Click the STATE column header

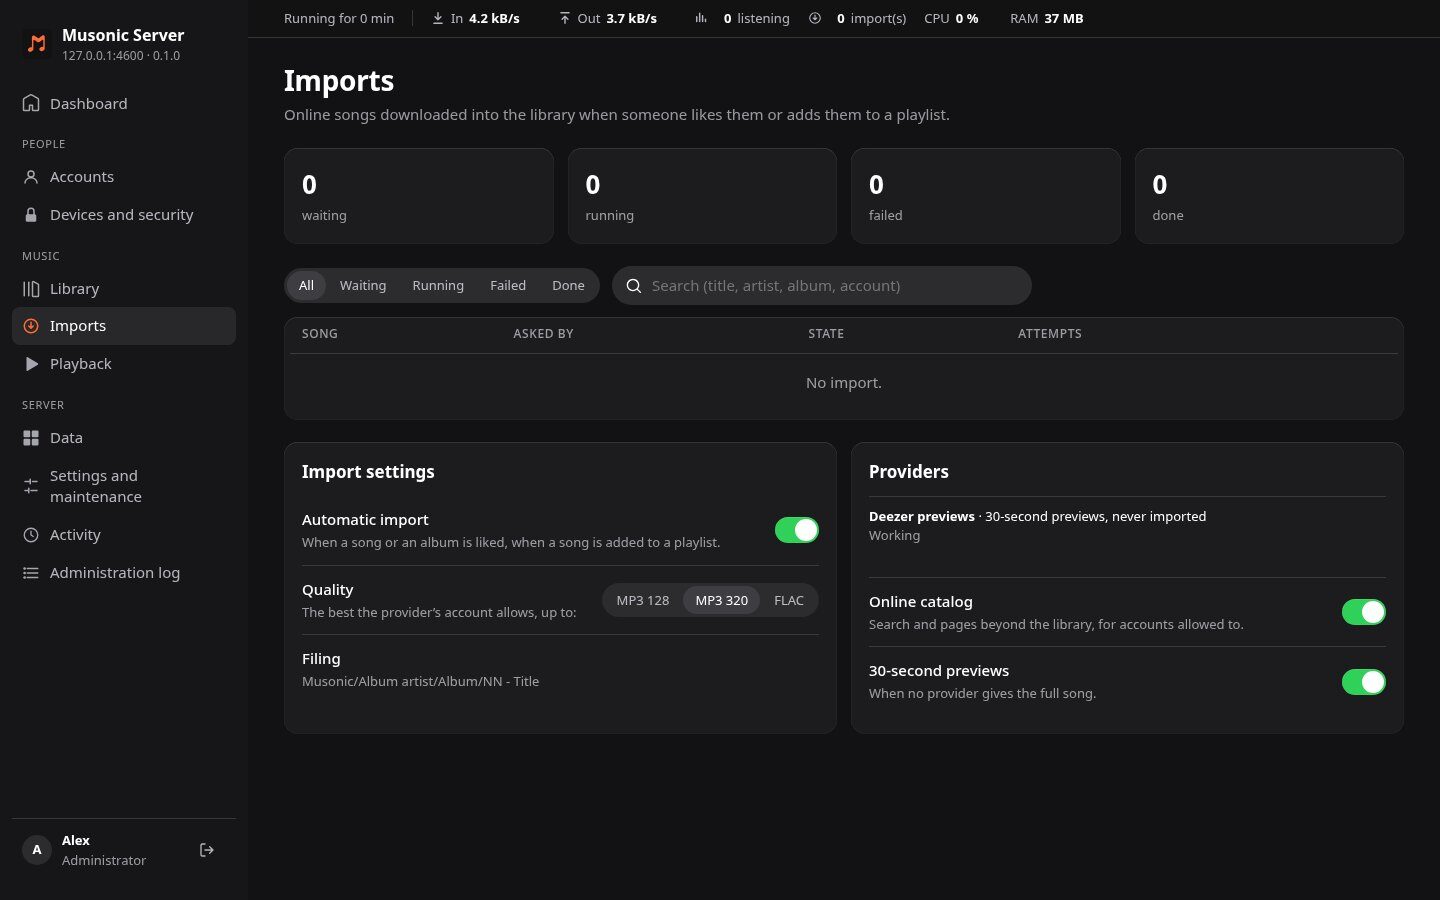826,334
